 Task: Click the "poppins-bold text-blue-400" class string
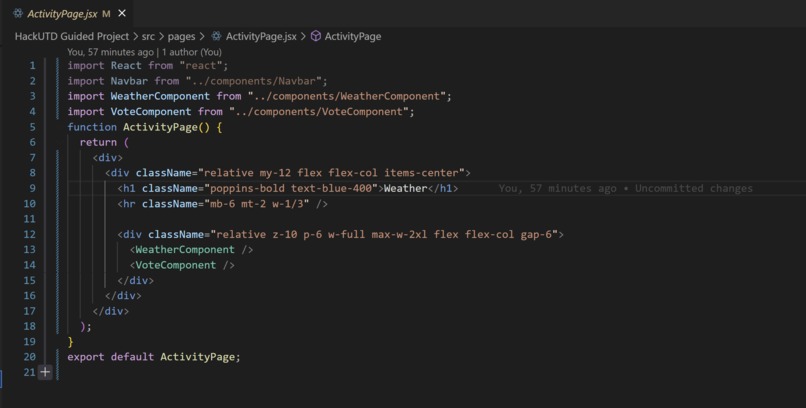pyautogui.click(x=291, y=188)
